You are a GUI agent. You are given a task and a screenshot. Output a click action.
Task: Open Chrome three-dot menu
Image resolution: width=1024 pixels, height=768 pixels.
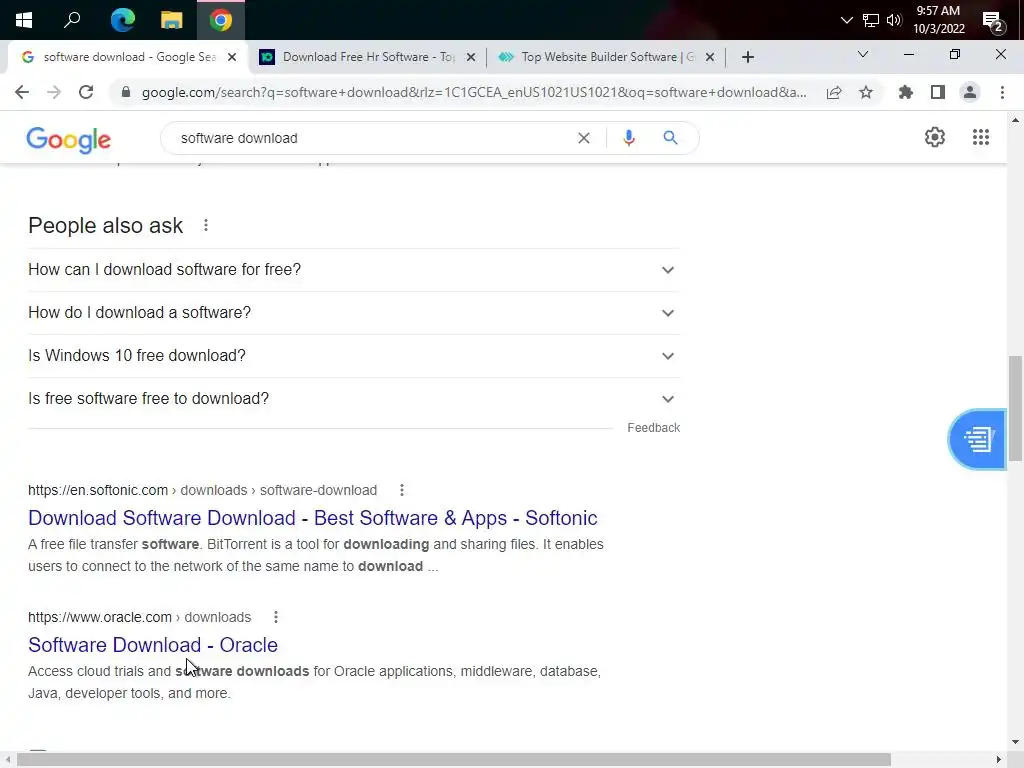pyautogui.click(x=1002, y=92)
